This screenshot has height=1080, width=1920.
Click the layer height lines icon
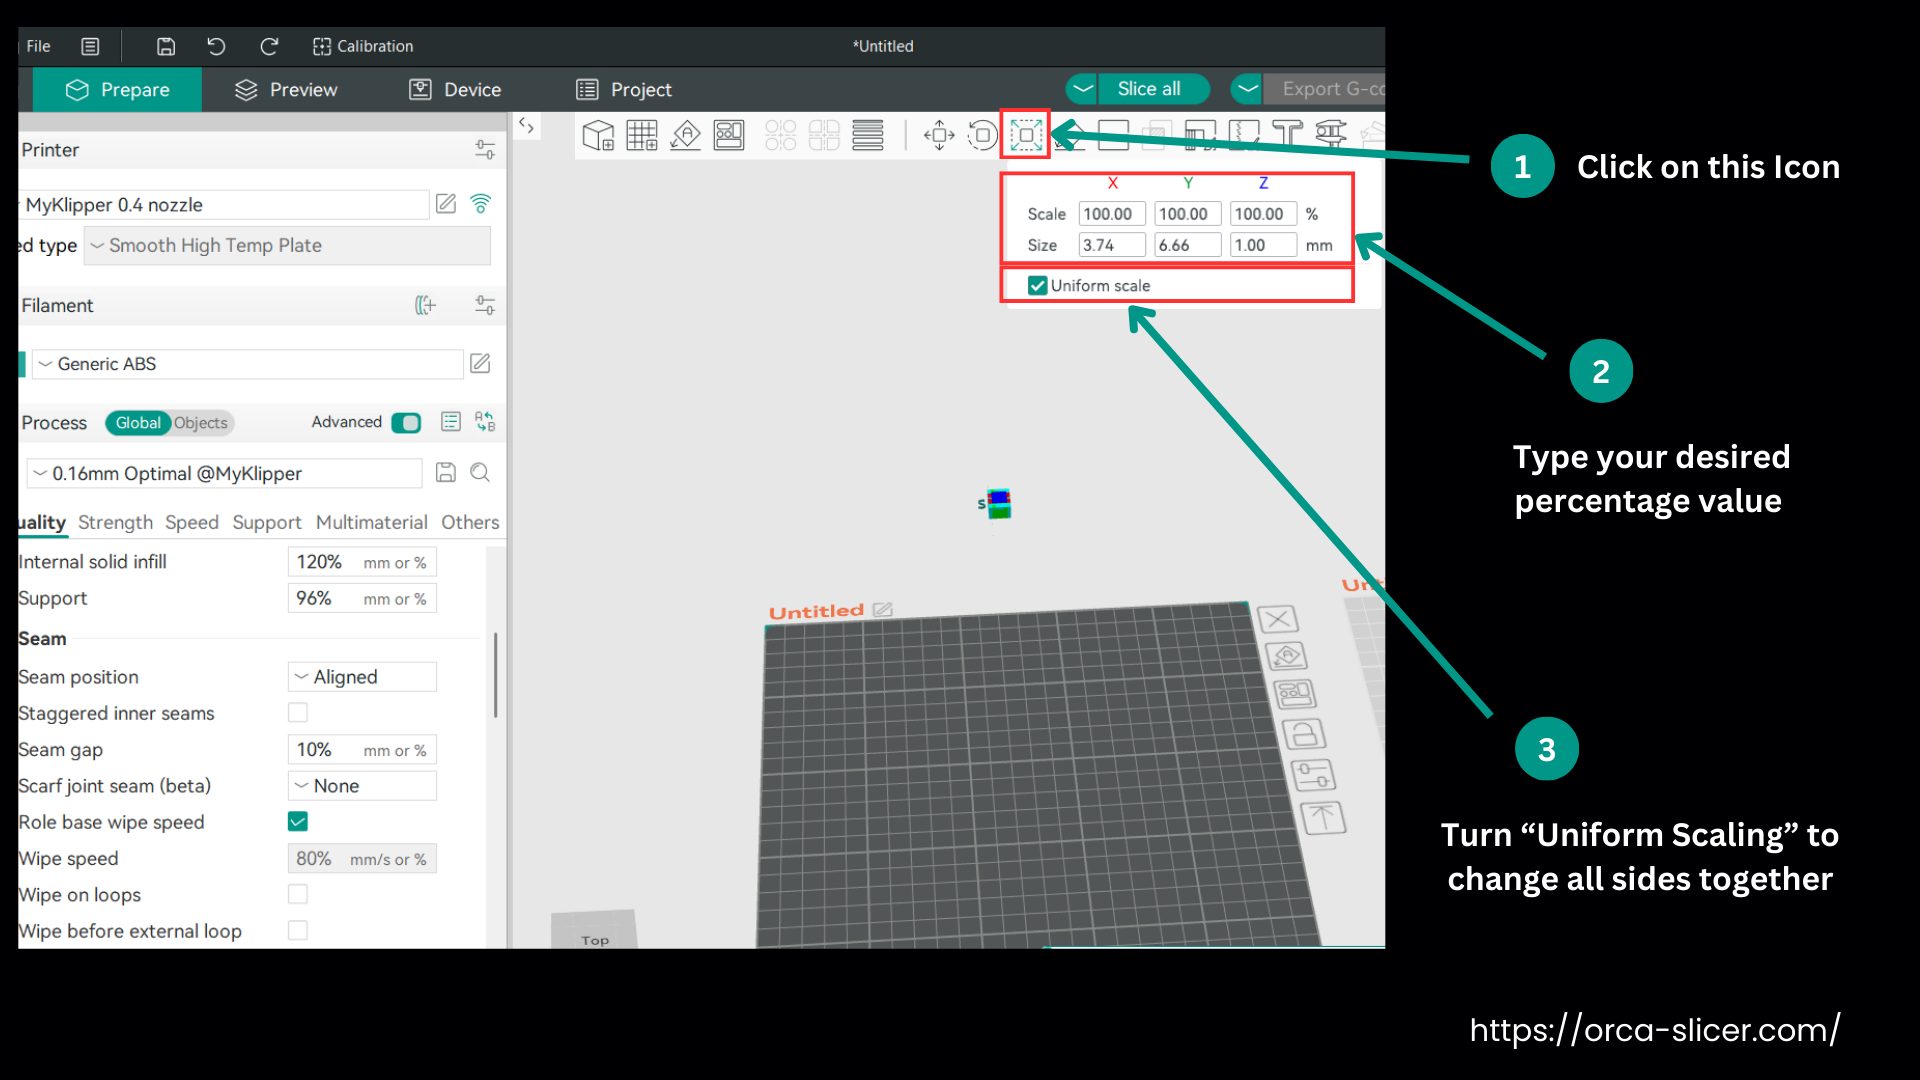click(x=868, y=135)
